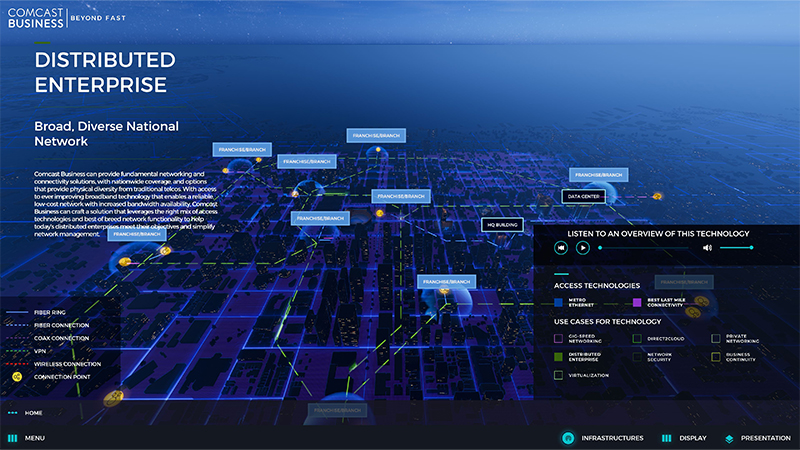
Task: Adjust the volume slider handle
Action: point(751,247)
